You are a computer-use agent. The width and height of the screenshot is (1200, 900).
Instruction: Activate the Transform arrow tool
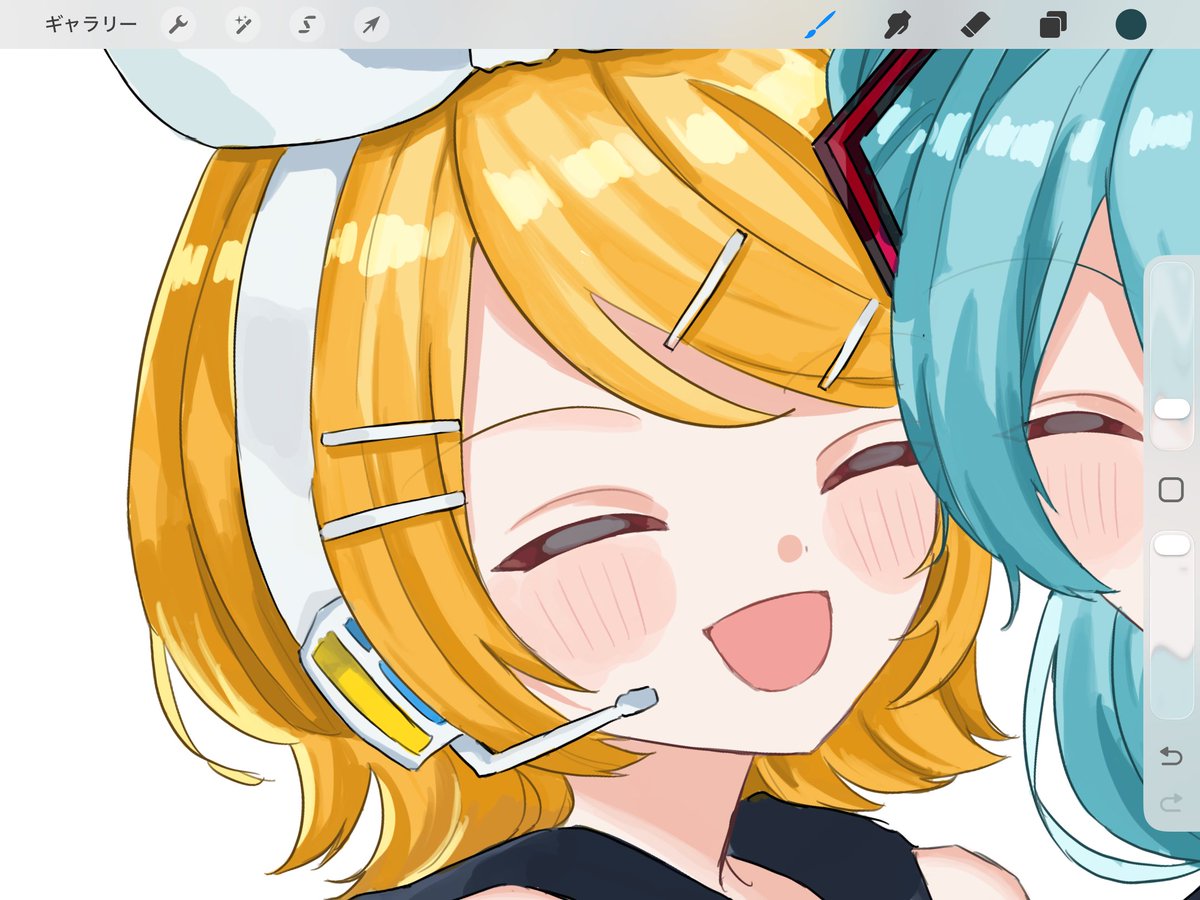point(371,25)
